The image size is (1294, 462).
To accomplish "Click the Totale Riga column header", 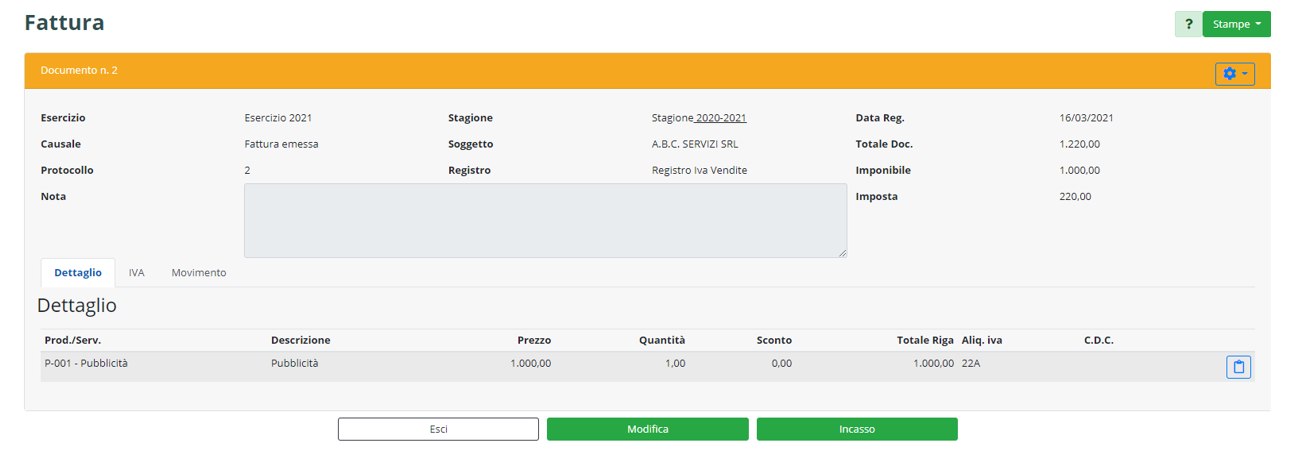I will [924, 341].
